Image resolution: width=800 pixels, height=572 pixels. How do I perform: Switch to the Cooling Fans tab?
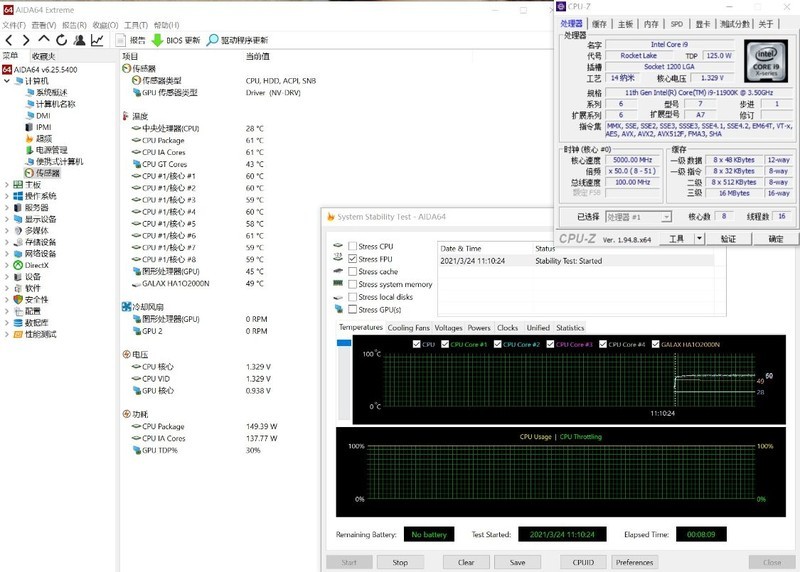coord(408,328)
